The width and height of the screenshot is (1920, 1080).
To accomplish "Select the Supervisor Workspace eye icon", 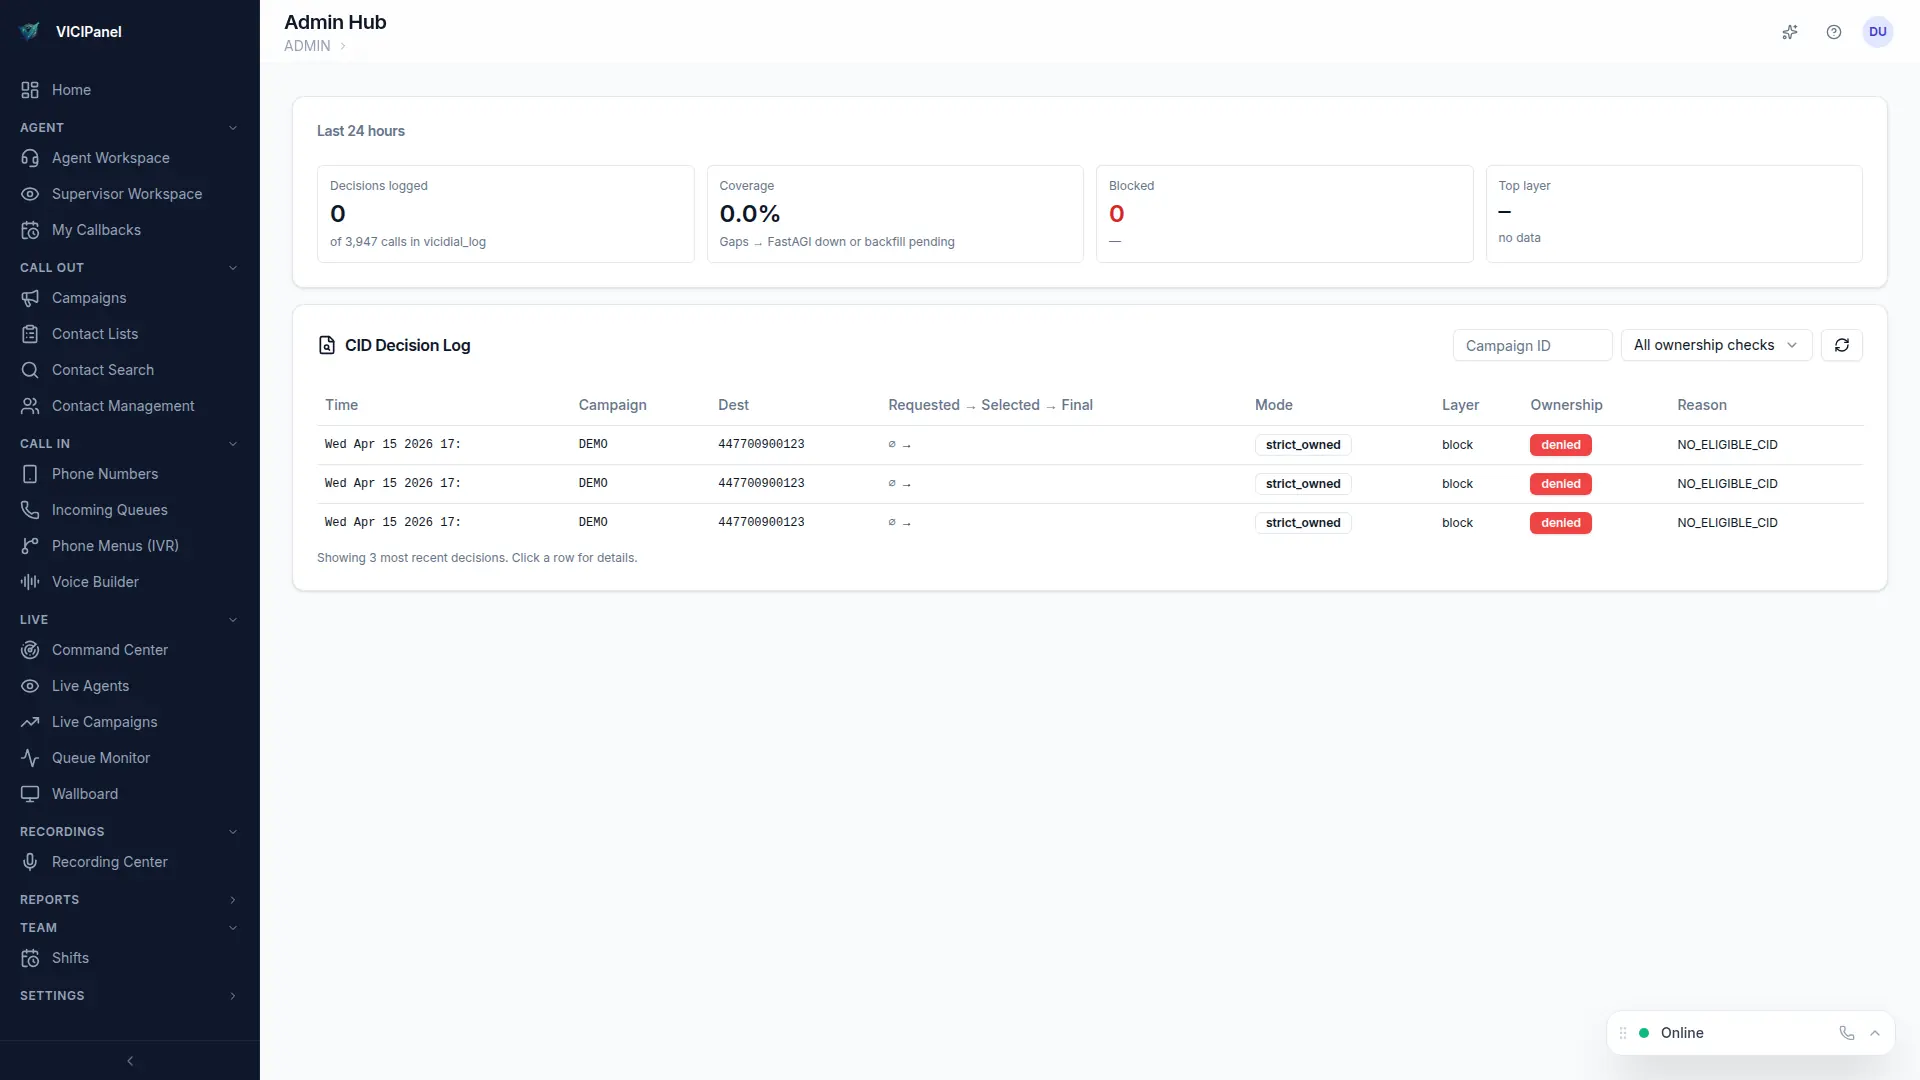I will pos(30,194).
